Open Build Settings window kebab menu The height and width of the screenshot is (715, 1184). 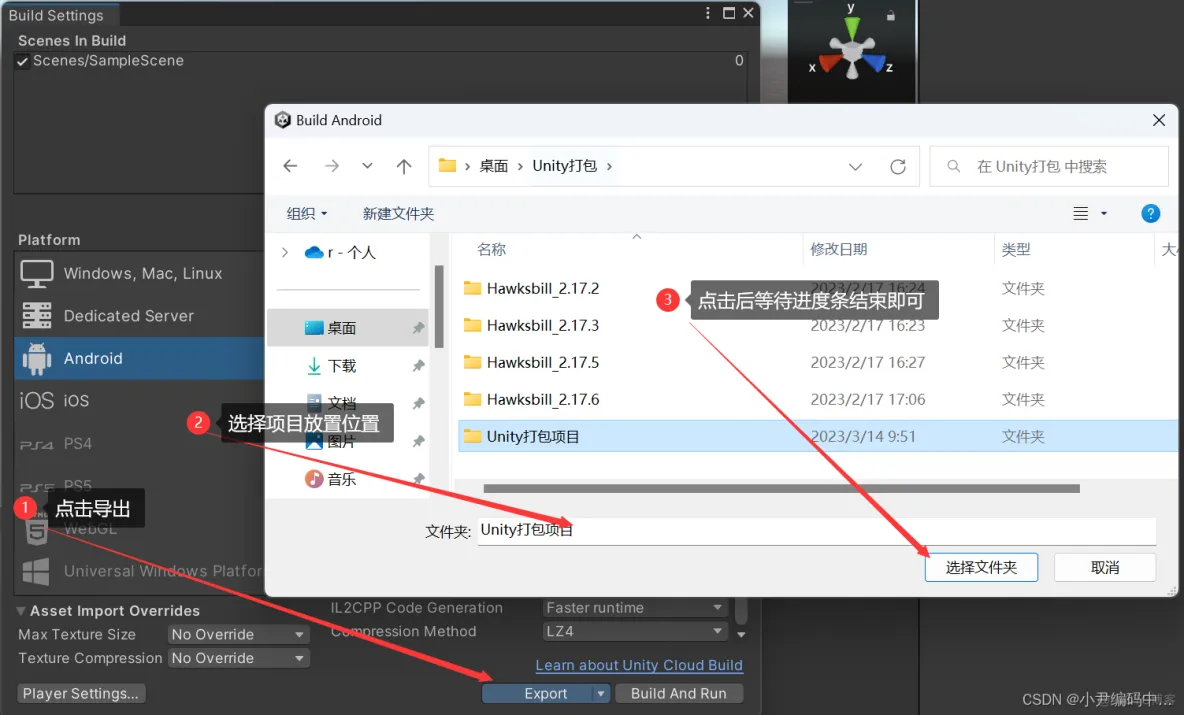[708, 13]
